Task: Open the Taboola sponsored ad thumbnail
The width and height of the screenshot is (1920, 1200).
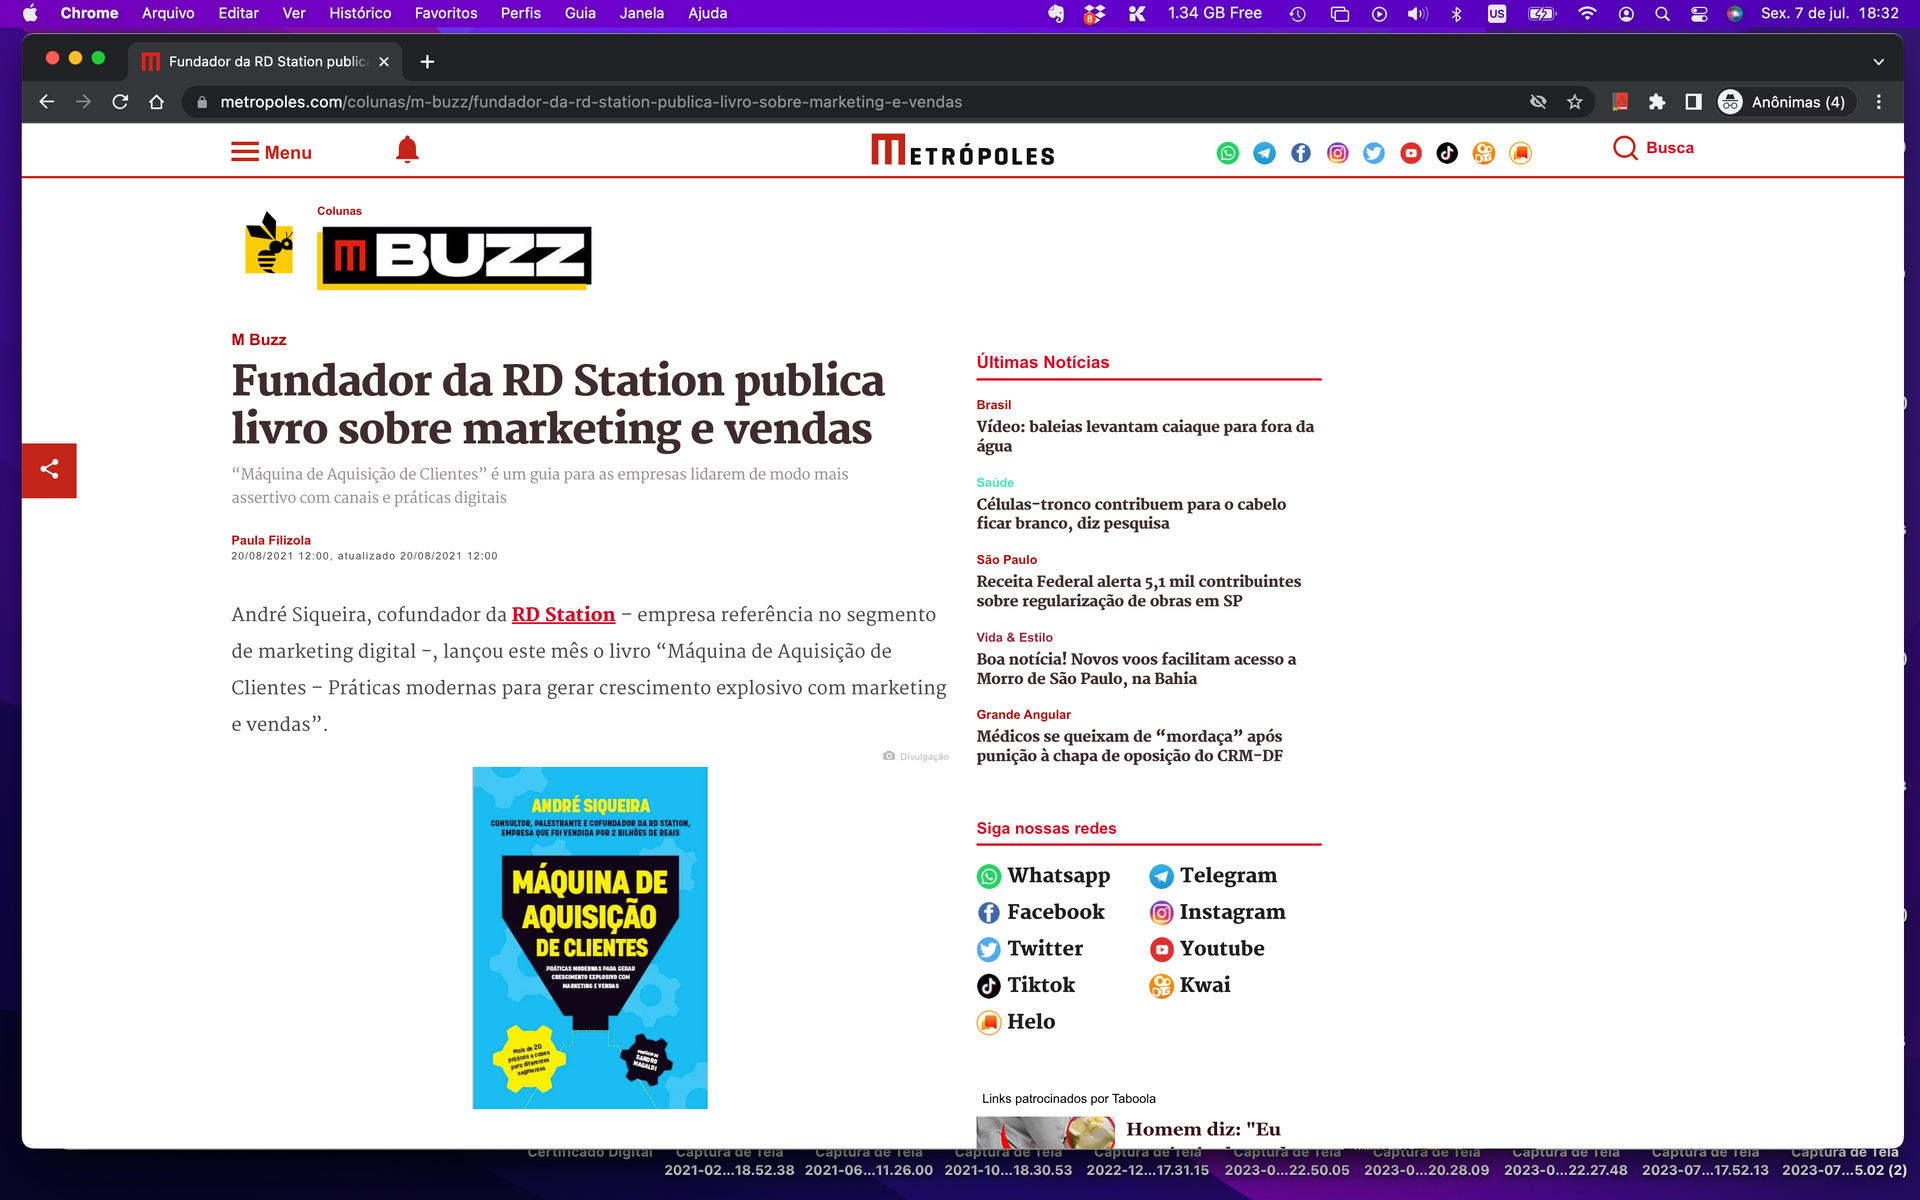Action: [1045, 1132]
